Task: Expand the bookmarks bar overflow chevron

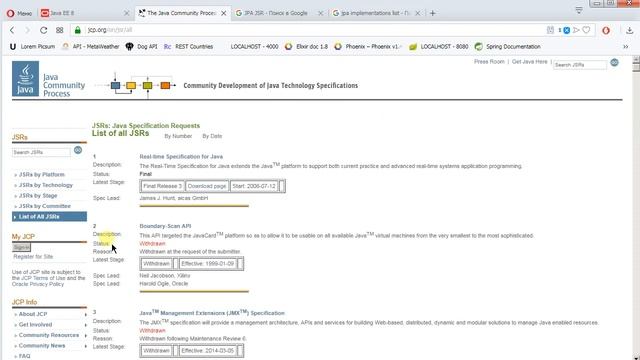Action: pyautogui.click(x=625, y=47)
